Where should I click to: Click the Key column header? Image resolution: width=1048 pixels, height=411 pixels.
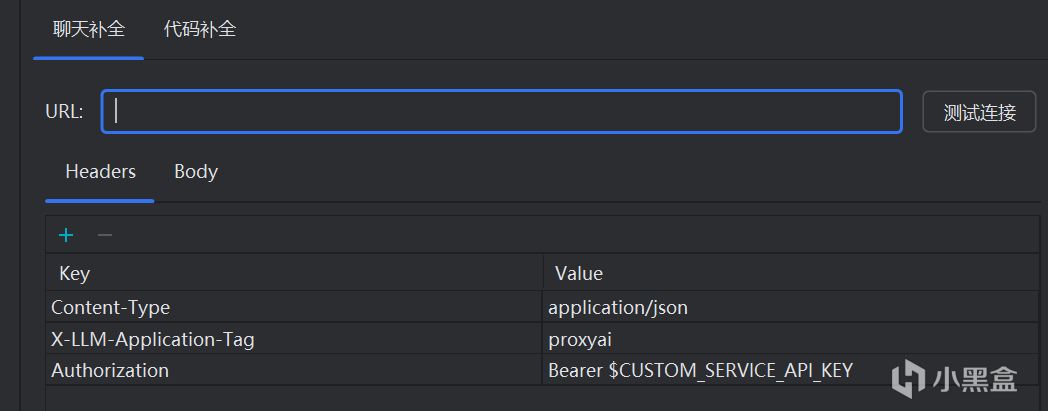(x=75, y=273)
